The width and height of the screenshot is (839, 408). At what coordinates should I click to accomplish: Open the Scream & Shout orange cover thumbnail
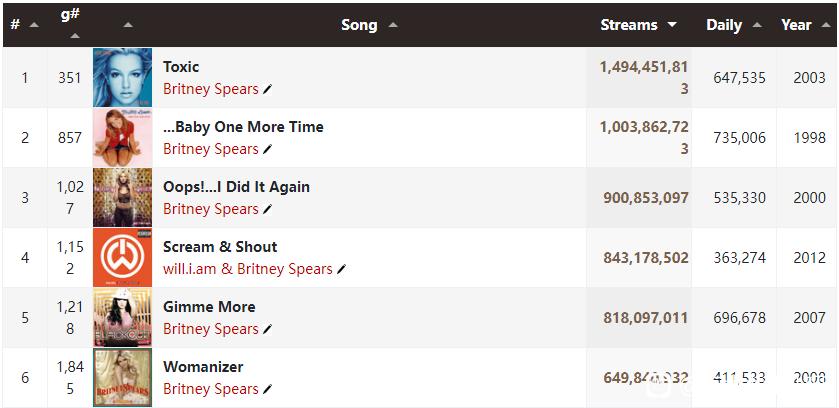point(123,257)
